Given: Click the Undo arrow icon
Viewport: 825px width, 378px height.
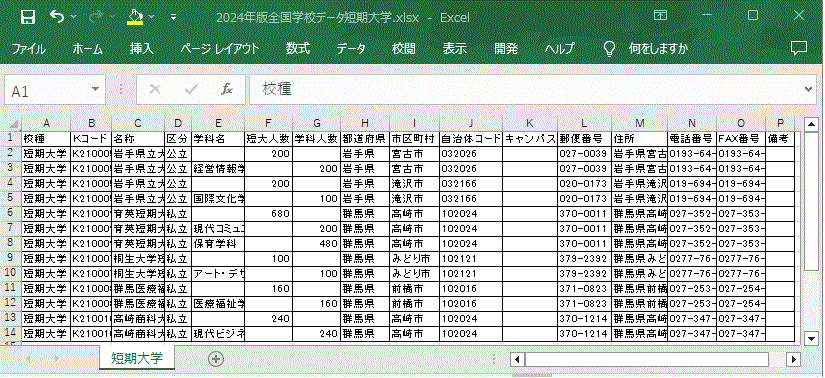Looking at the screenshot, I should click(x=57, y=17).
